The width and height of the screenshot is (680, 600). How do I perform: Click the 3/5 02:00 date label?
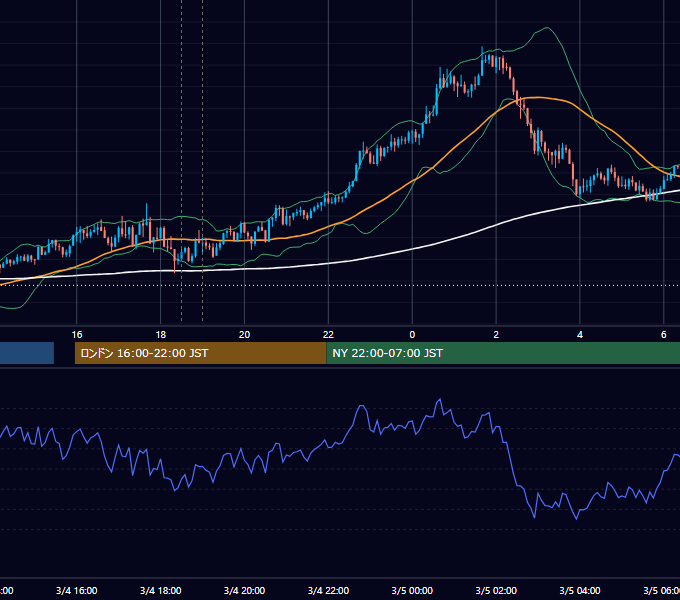(496, 591)
